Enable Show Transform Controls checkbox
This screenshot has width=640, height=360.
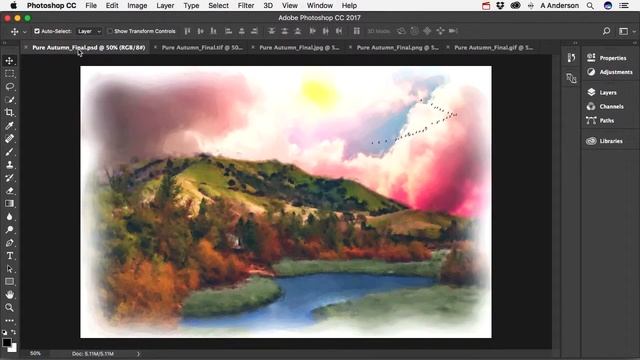pos(109,31)
